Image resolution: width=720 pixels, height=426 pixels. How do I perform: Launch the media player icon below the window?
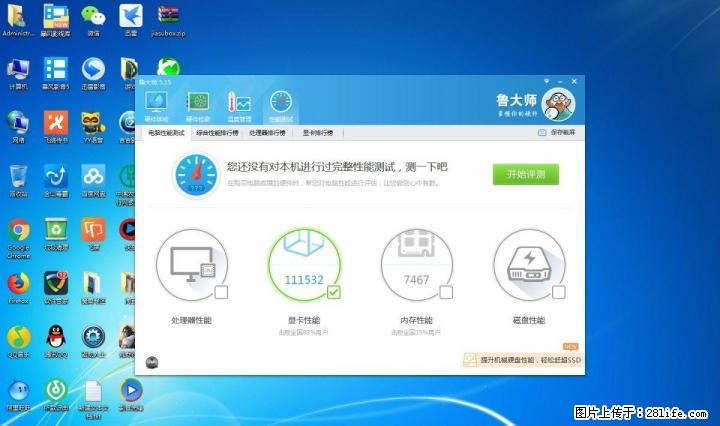(x=131, y=395)
